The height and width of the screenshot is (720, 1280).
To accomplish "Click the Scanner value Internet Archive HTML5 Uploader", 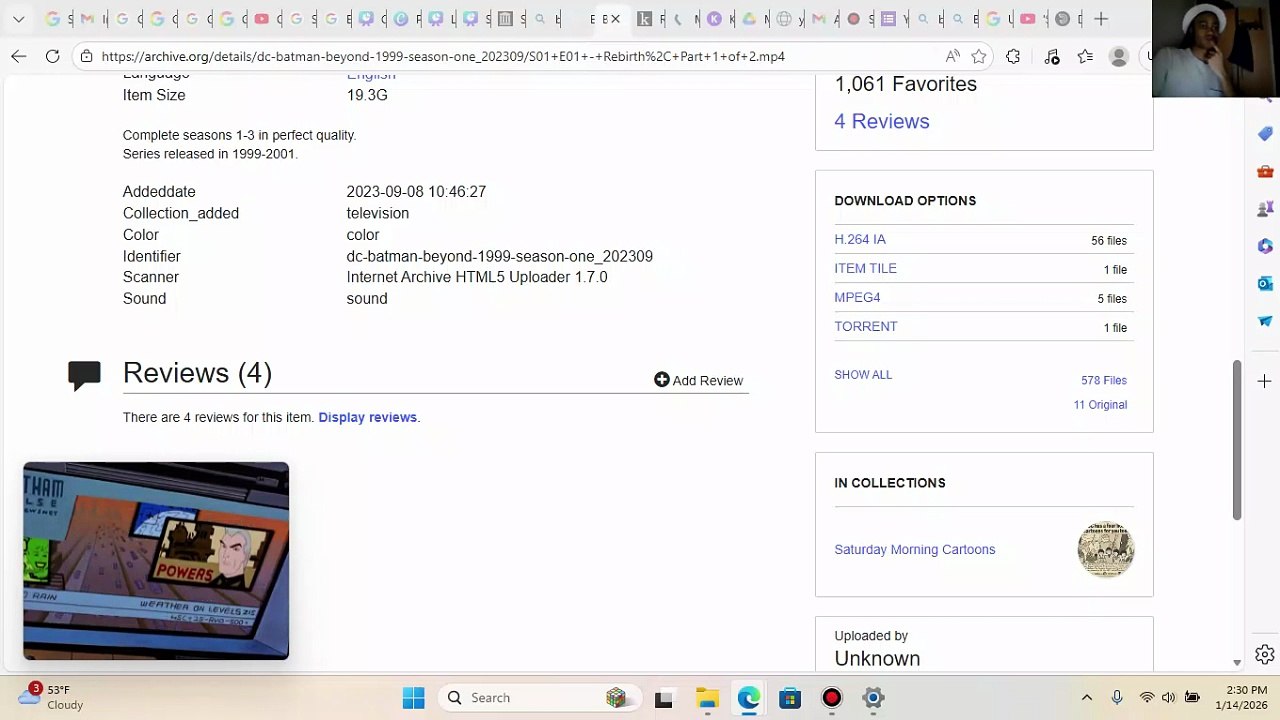I will 477,277.
